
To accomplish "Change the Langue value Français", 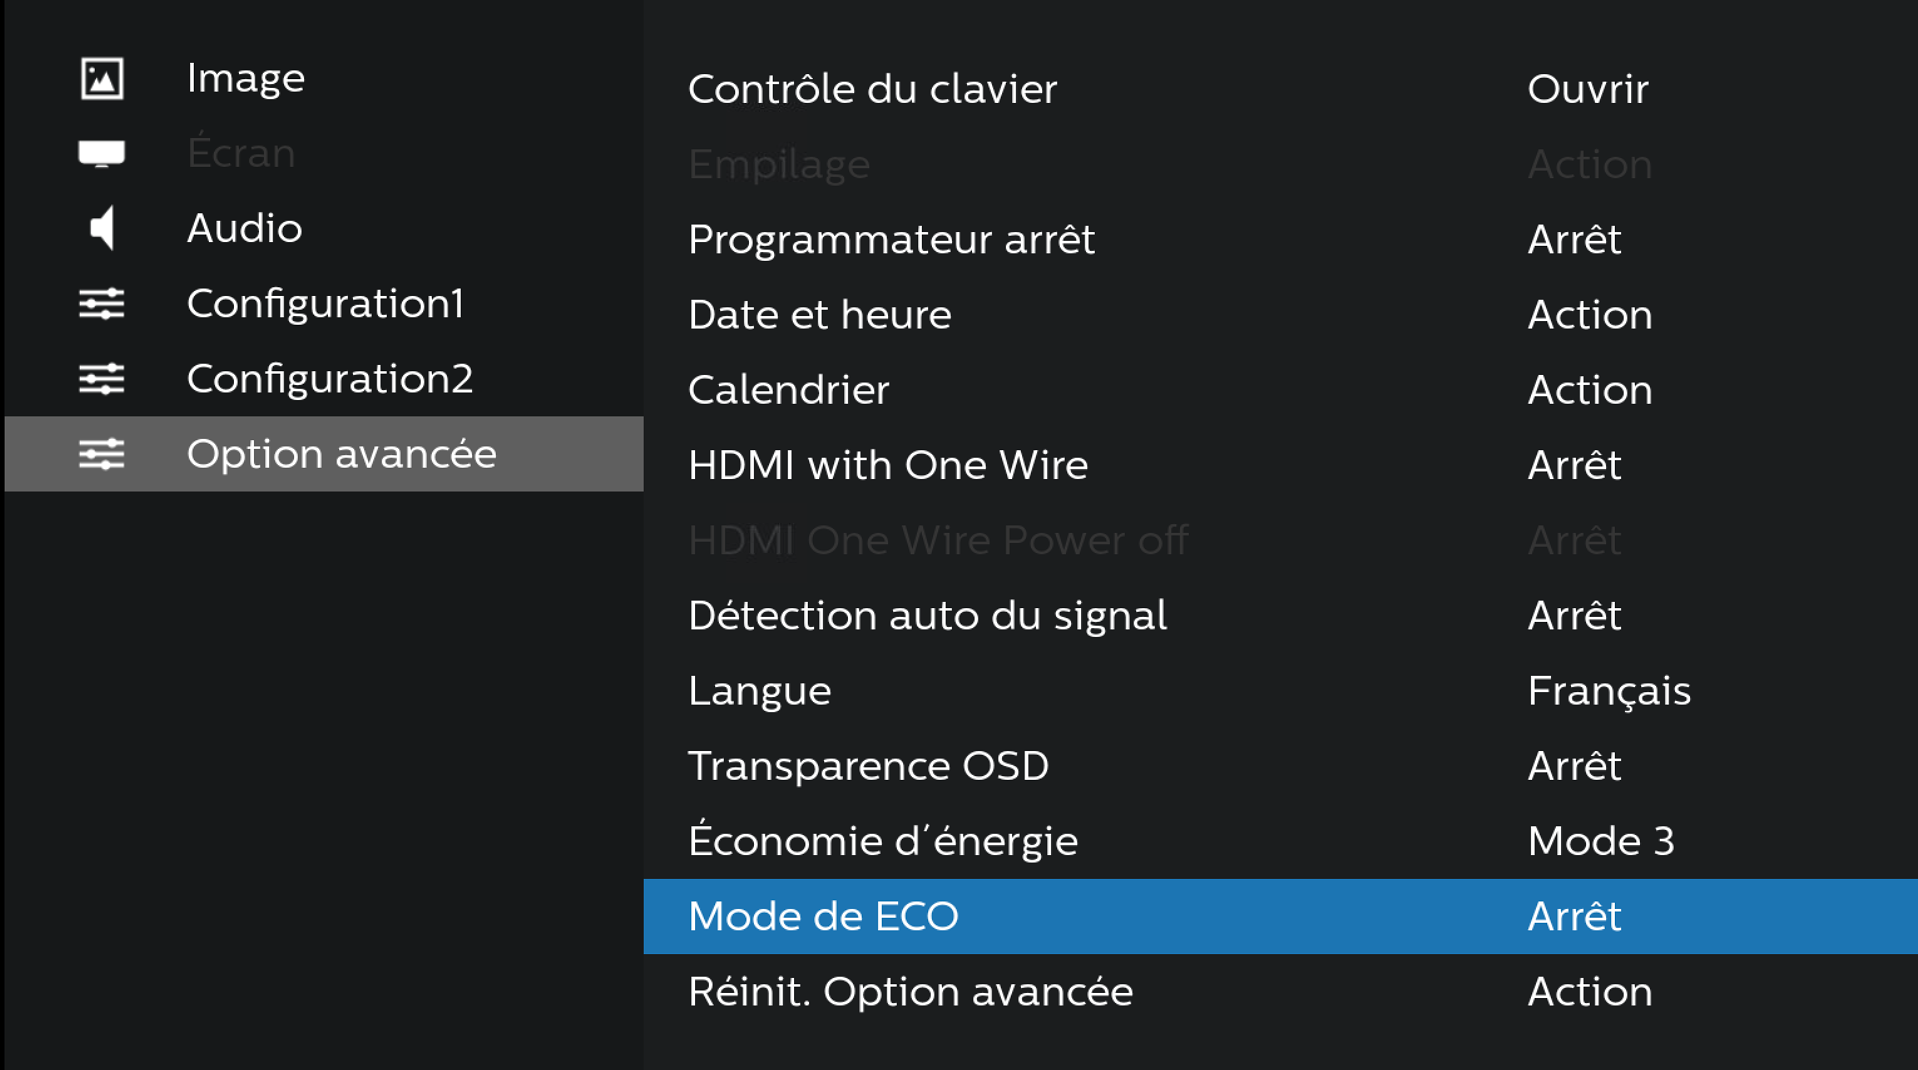I will point(1608,691).
